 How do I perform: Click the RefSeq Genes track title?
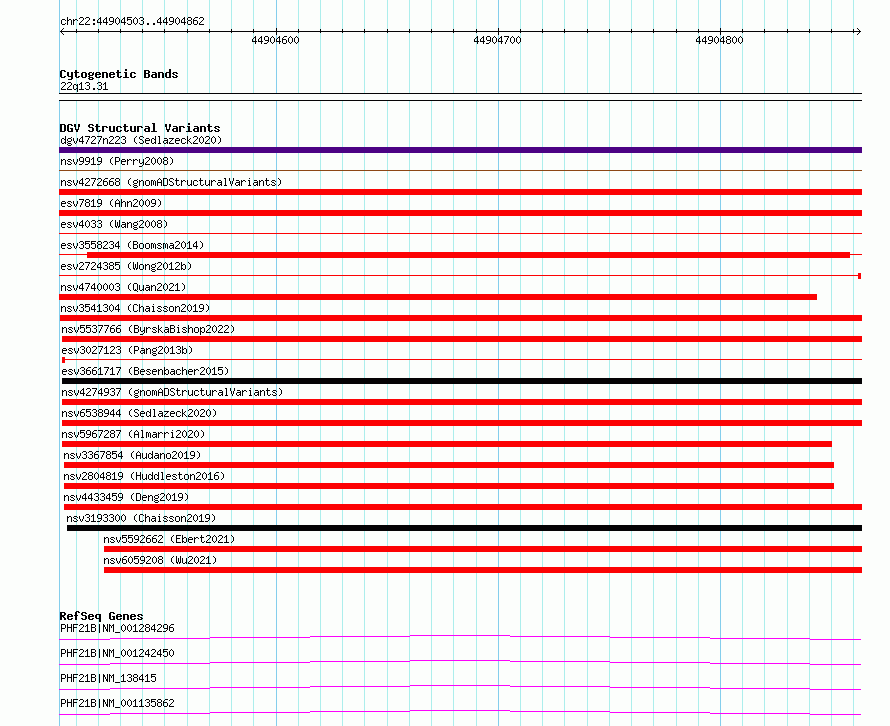pos(101,616)
